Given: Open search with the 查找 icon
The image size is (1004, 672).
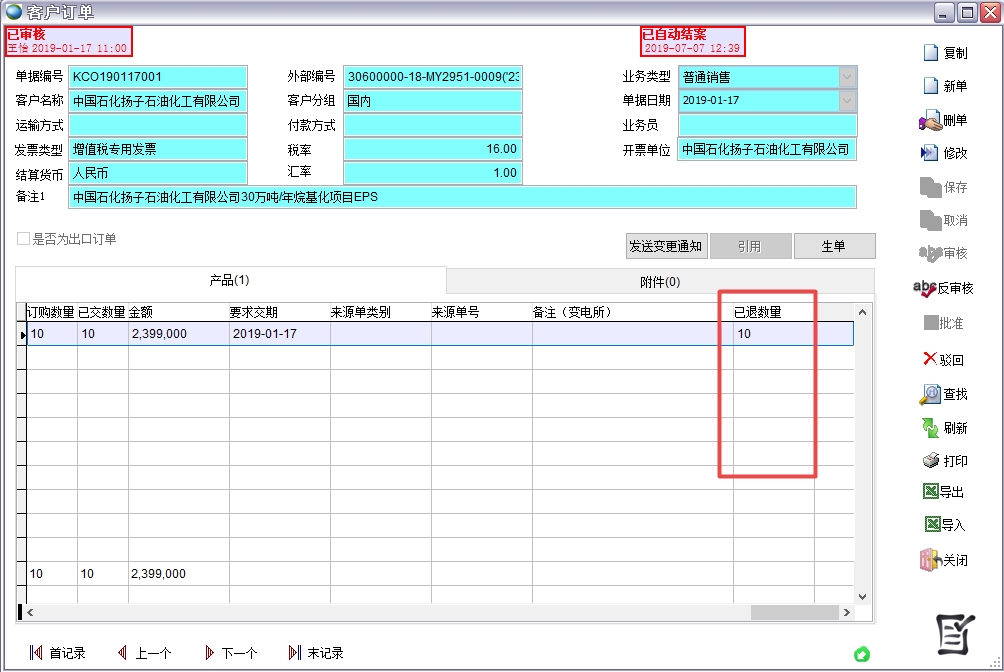Looking at the screenshot, I should pyautogui.click(x=930, y=394).
